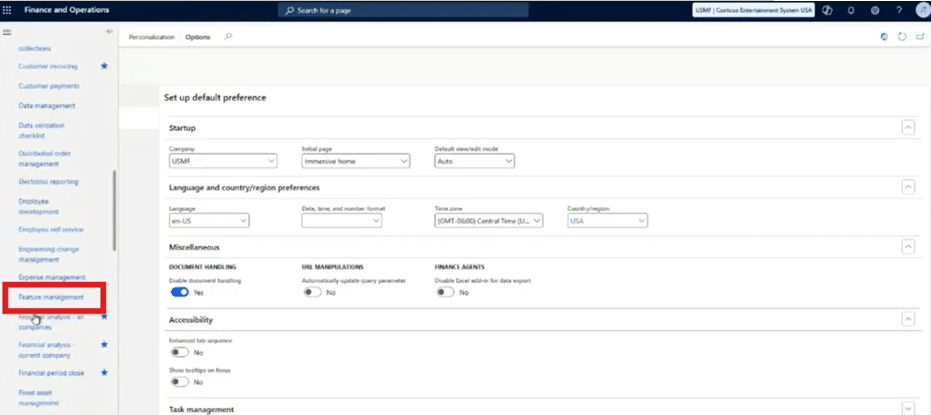Open the Options menu tab
Image resolution: width=931 pixels, height=415 pixels.
[x=198, y=37]
